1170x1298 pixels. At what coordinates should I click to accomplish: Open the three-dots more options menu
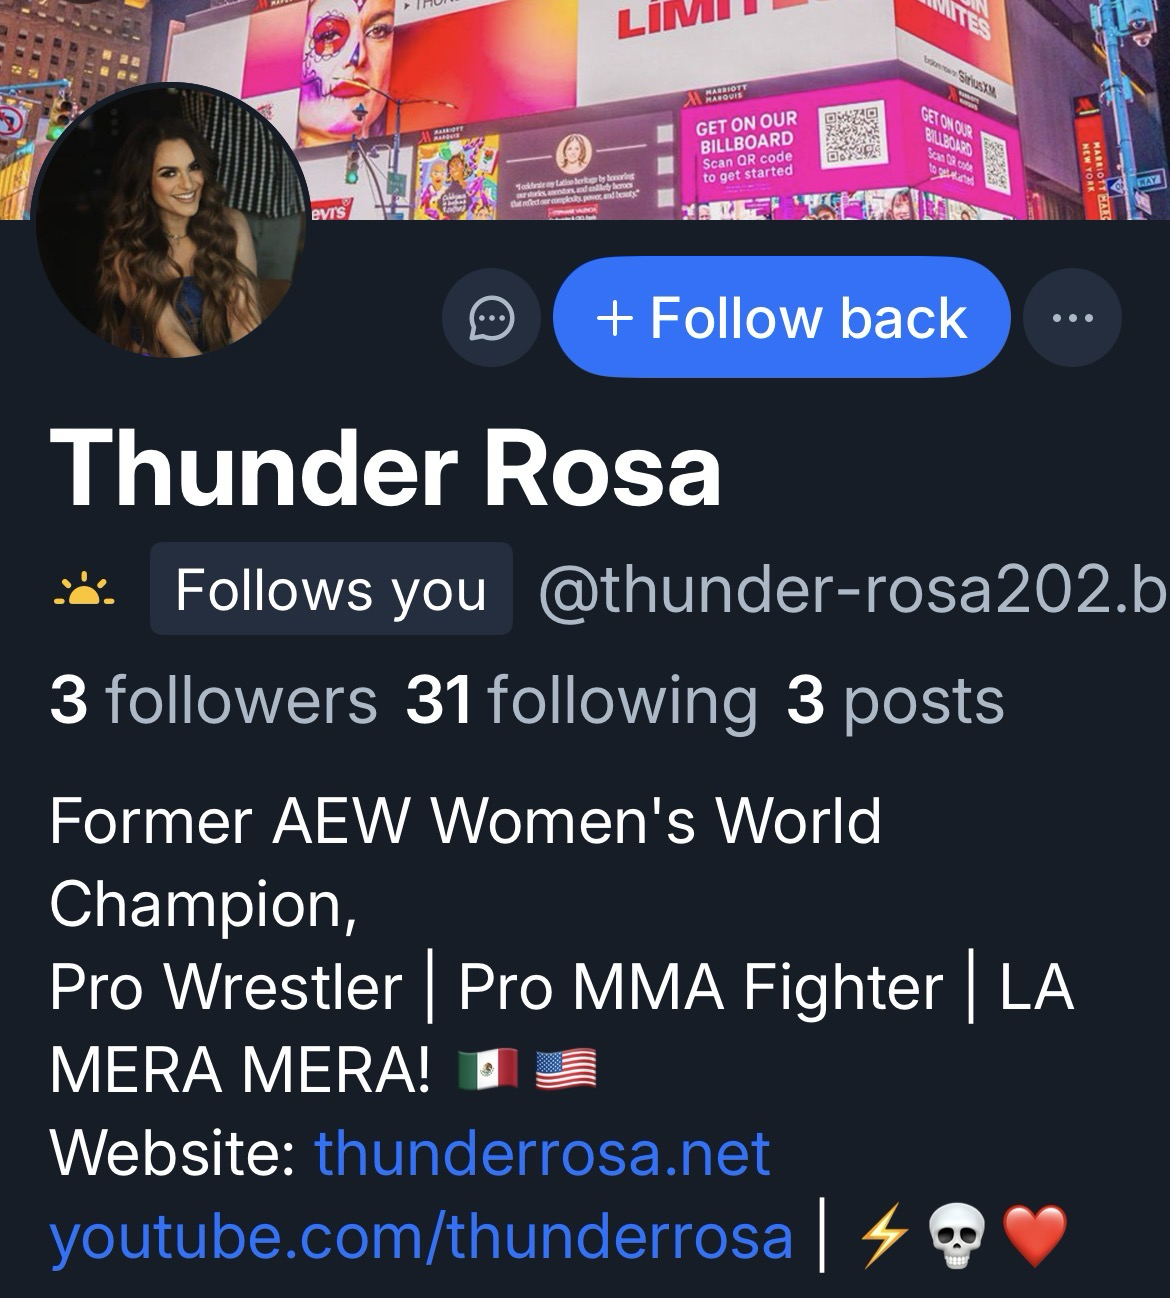1073,319
